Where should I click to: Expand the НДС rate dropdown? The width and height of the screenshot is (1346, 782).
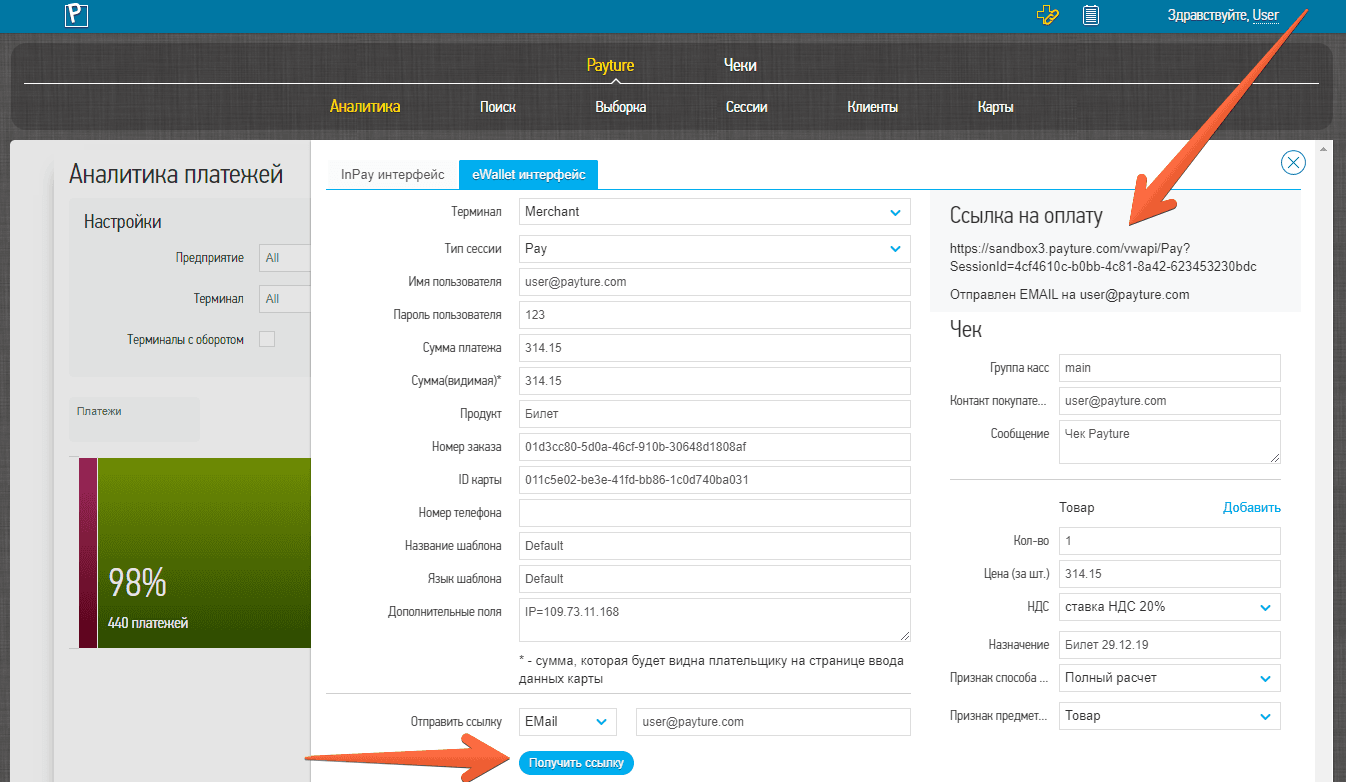(x=1170, y=607)
